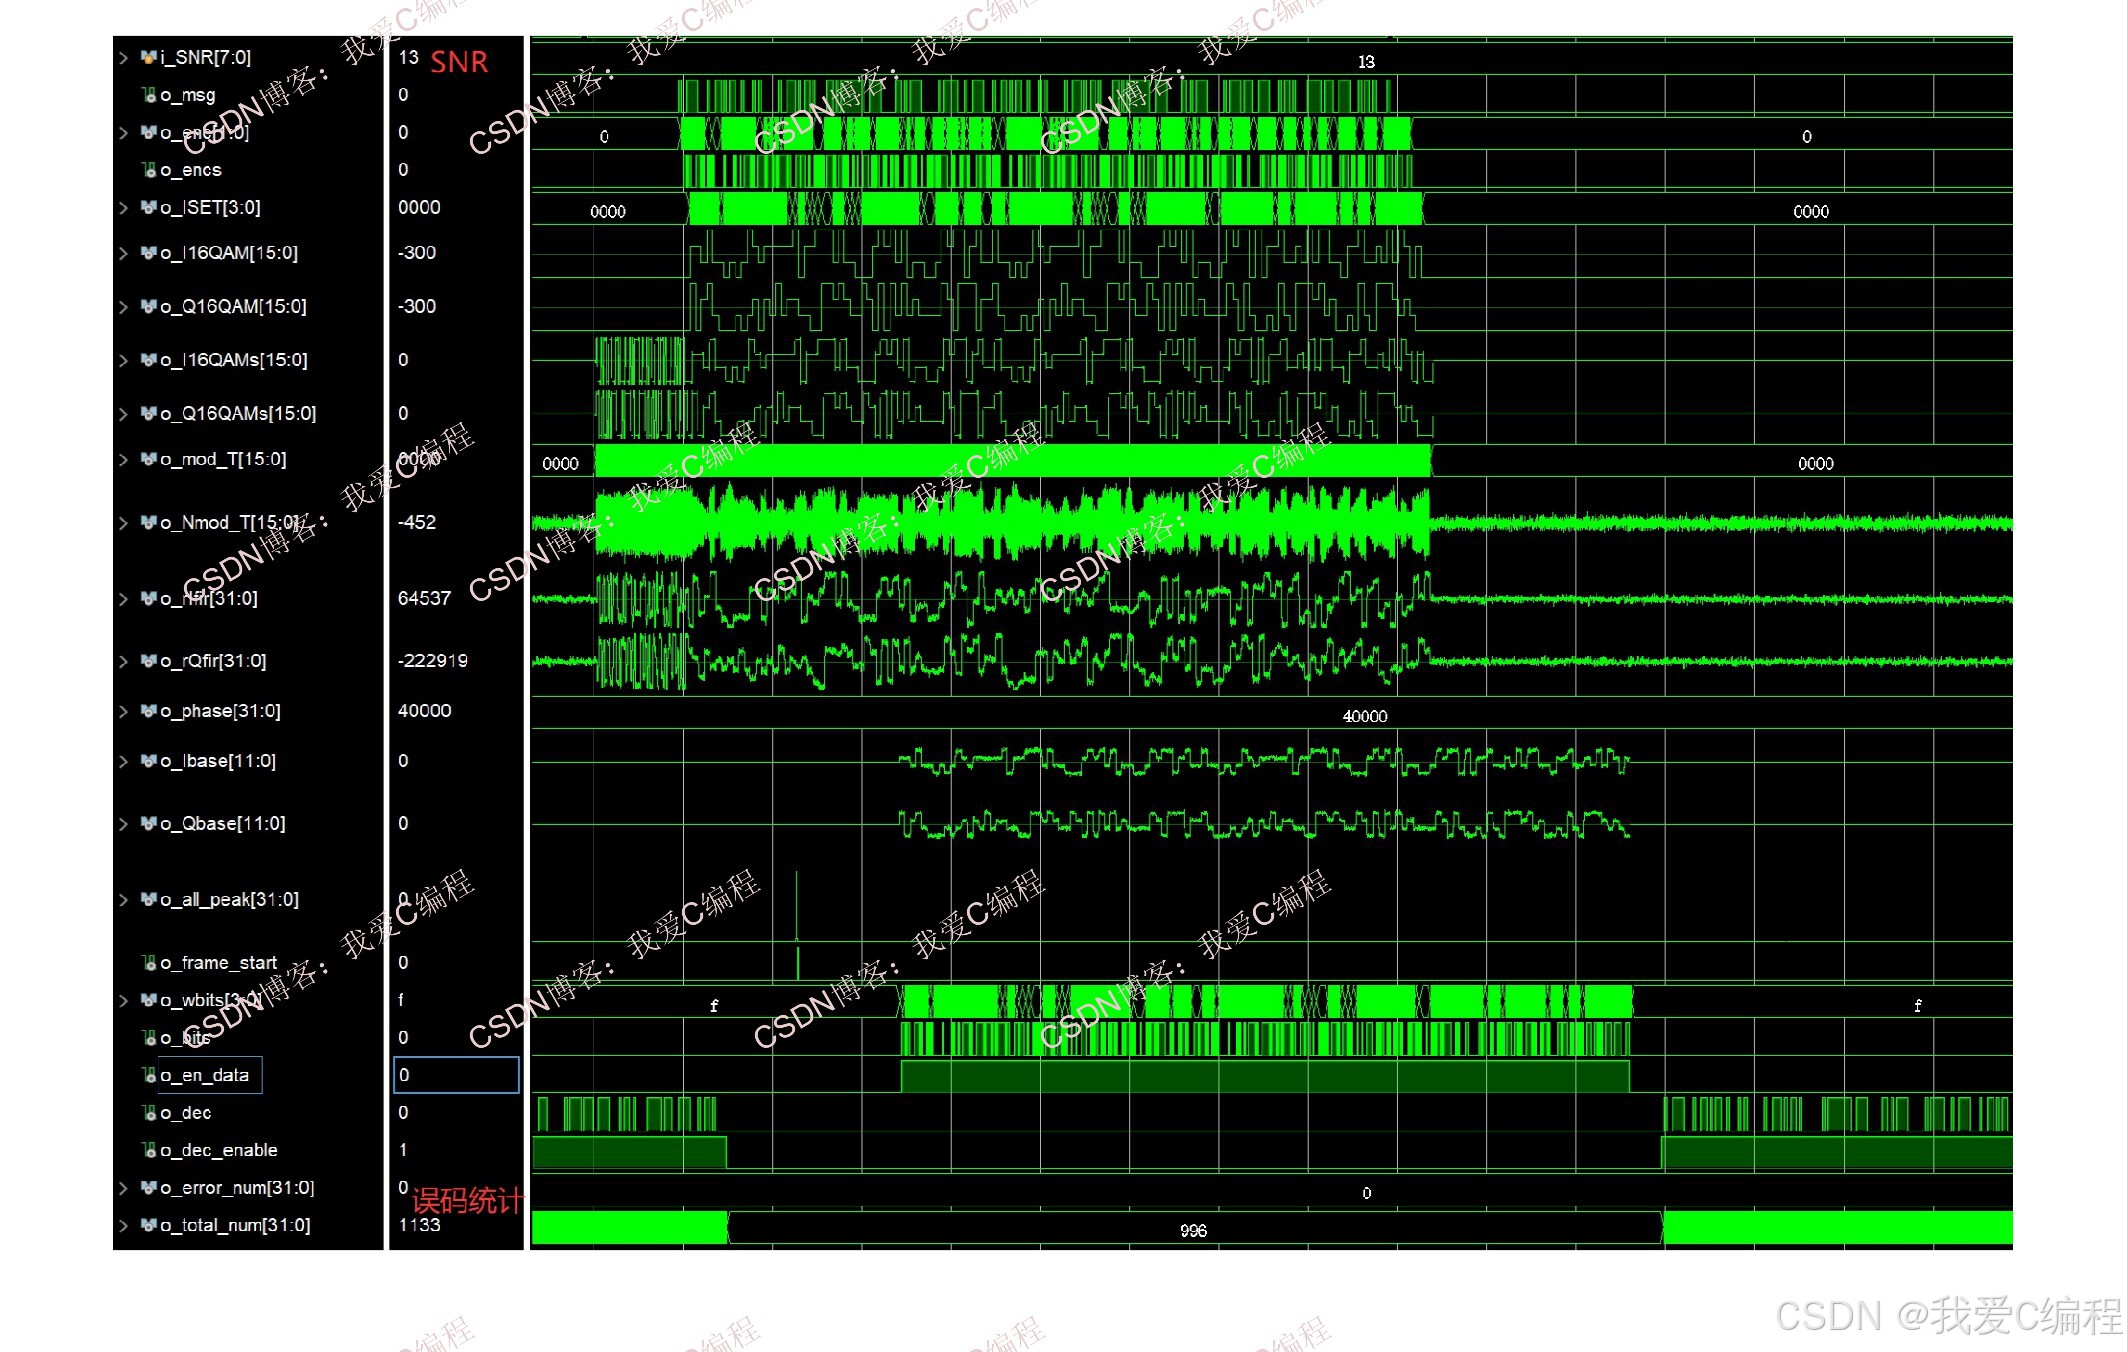The width and height of the screenshot is (2127, 1352).
Task: Click the bus icon beside o_total_num[31:0]
Action: [x=149, y=1226]
